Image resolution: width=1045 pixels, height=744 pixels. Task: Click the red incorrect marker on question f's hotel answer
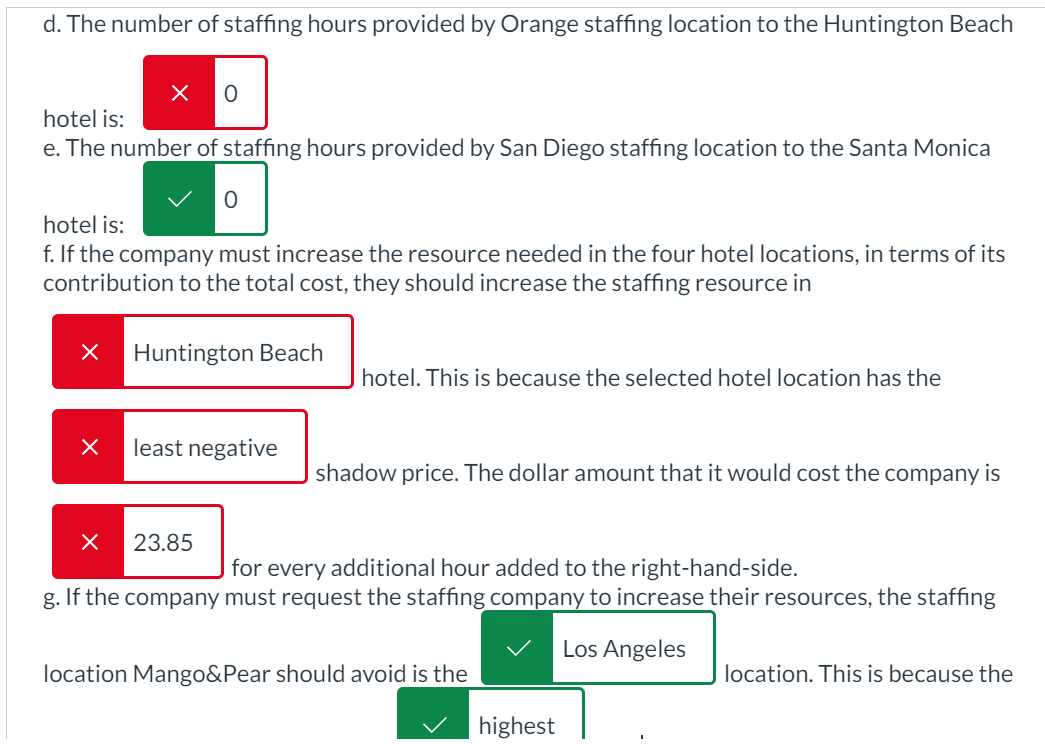point(88,351)
